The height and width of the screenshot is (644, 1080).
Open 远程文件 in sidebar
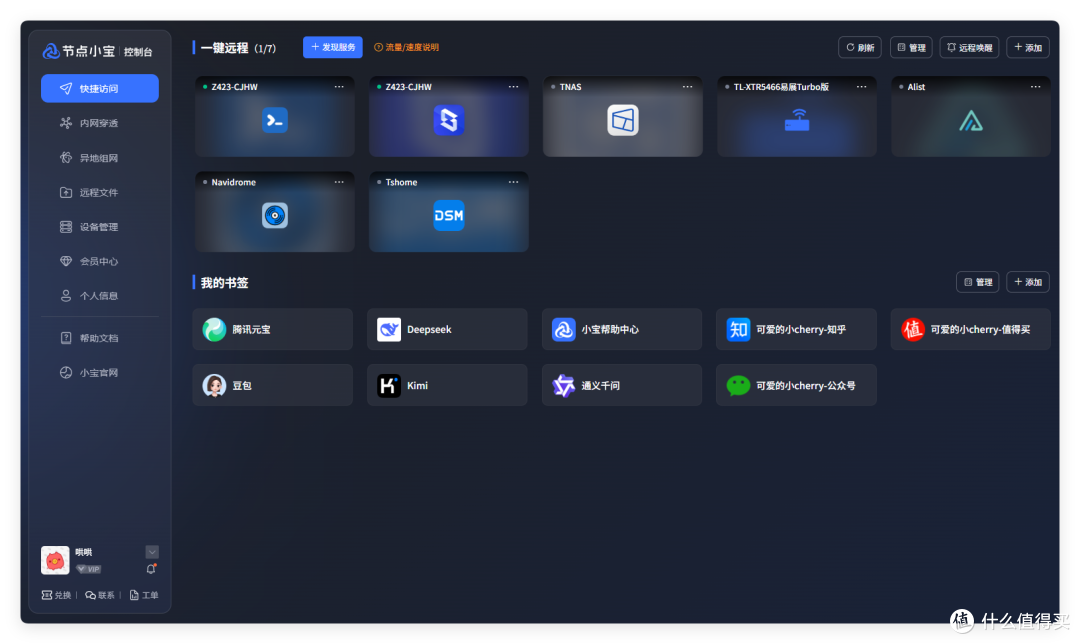pyautogui.click(x=100, y=192)
